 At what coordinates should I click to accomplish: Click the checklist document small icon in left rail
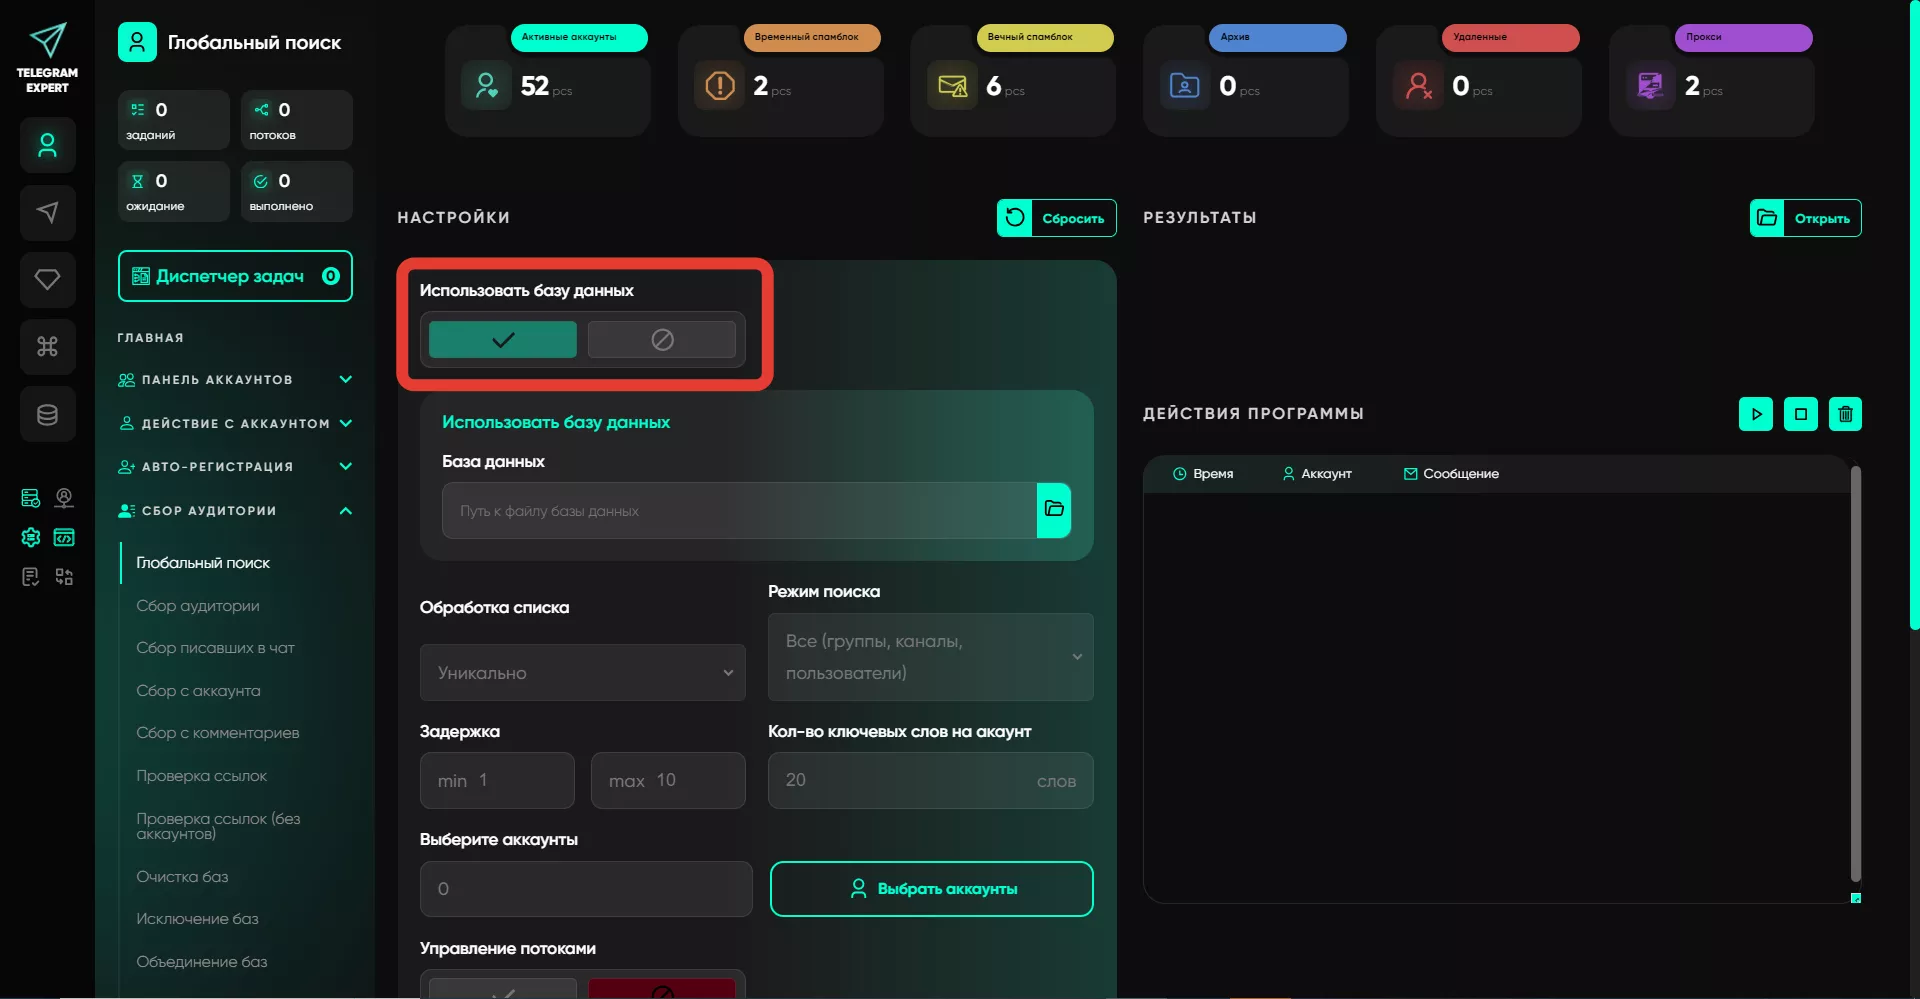pyautogui.click(x=31, y=577)
